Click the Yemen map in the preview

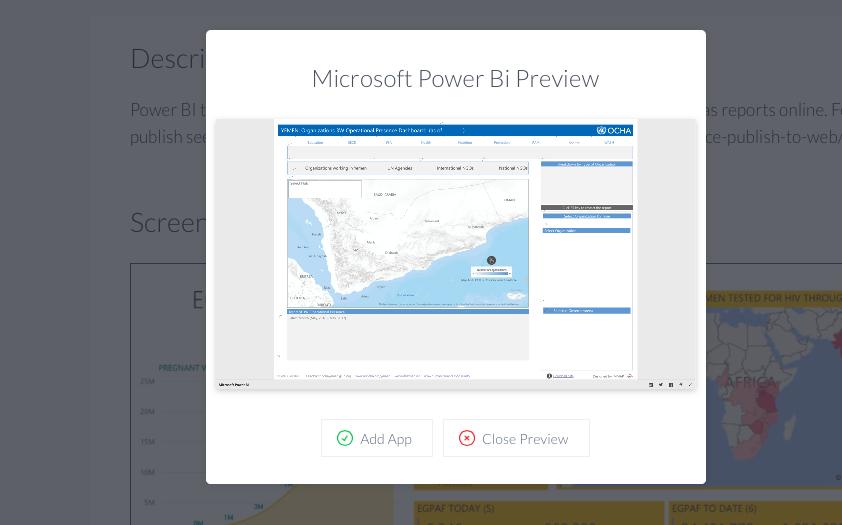point(408,243)
